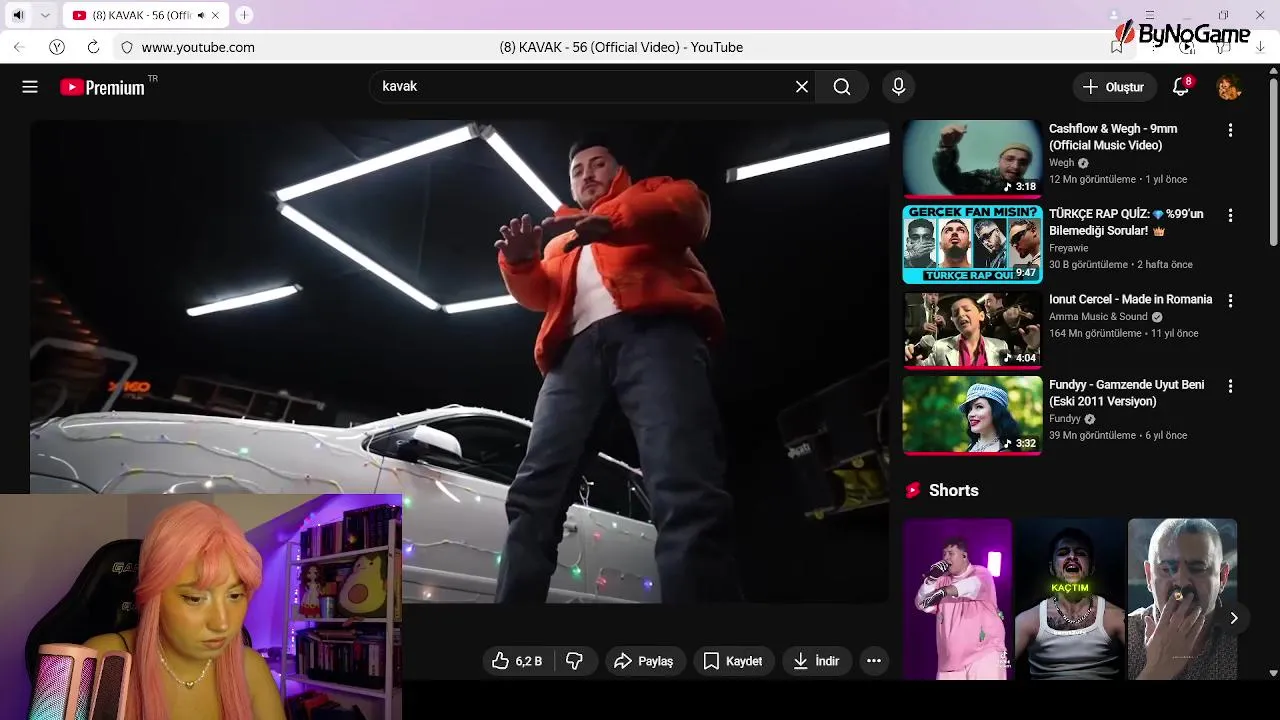Open Ionut Cercel Made in Romania thumbnail
This screenshot has height=720, width=1280.
coord(972,330)
